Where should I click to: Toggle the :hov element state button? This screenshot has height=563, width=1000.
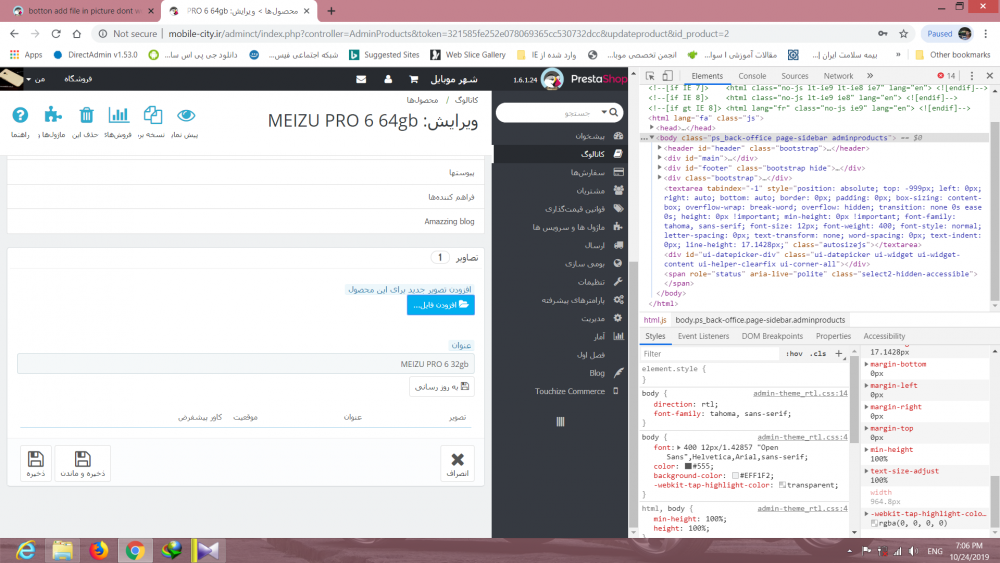click(794, 354)
